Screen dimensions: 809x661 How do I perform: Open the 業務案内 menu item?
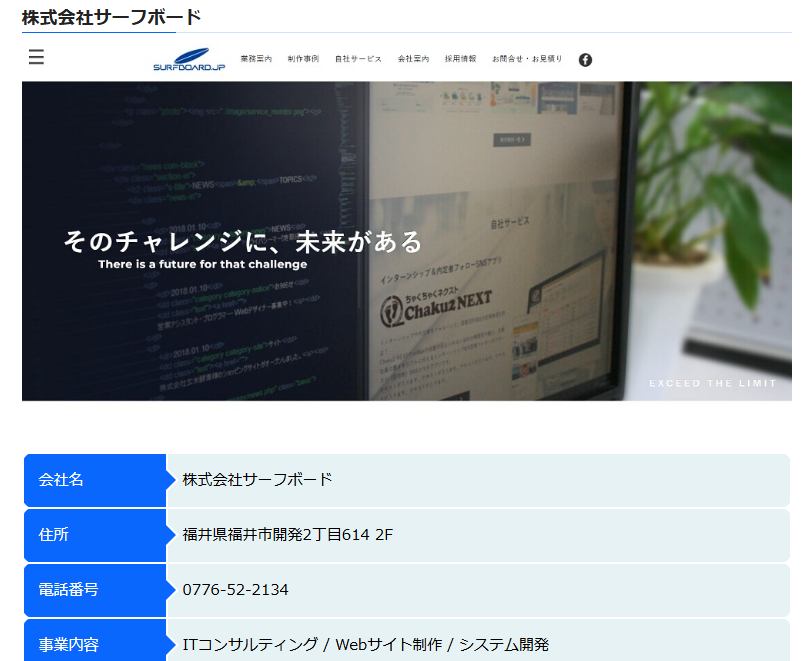click(x=256, y=59)
